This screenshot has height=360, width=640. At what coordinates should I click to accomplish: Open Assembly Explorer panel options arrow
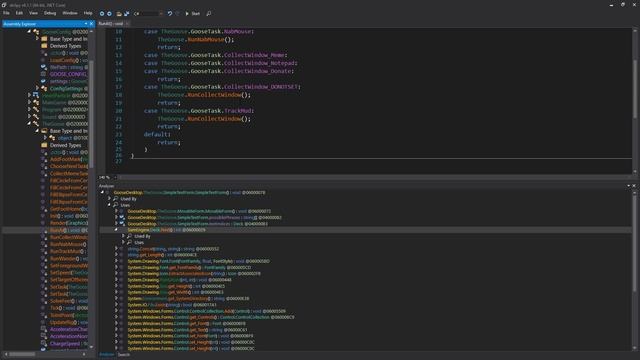tap(86, 24)
